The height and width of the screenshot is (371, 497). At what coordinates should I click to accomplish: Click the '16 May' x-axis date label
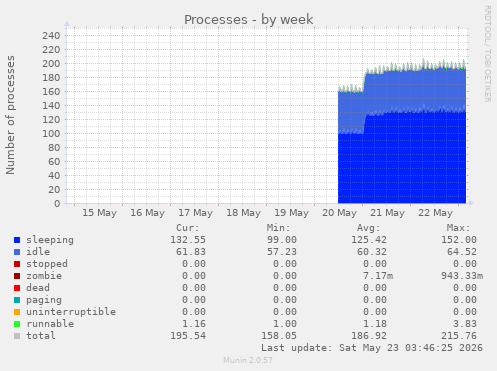click(147, 213)
